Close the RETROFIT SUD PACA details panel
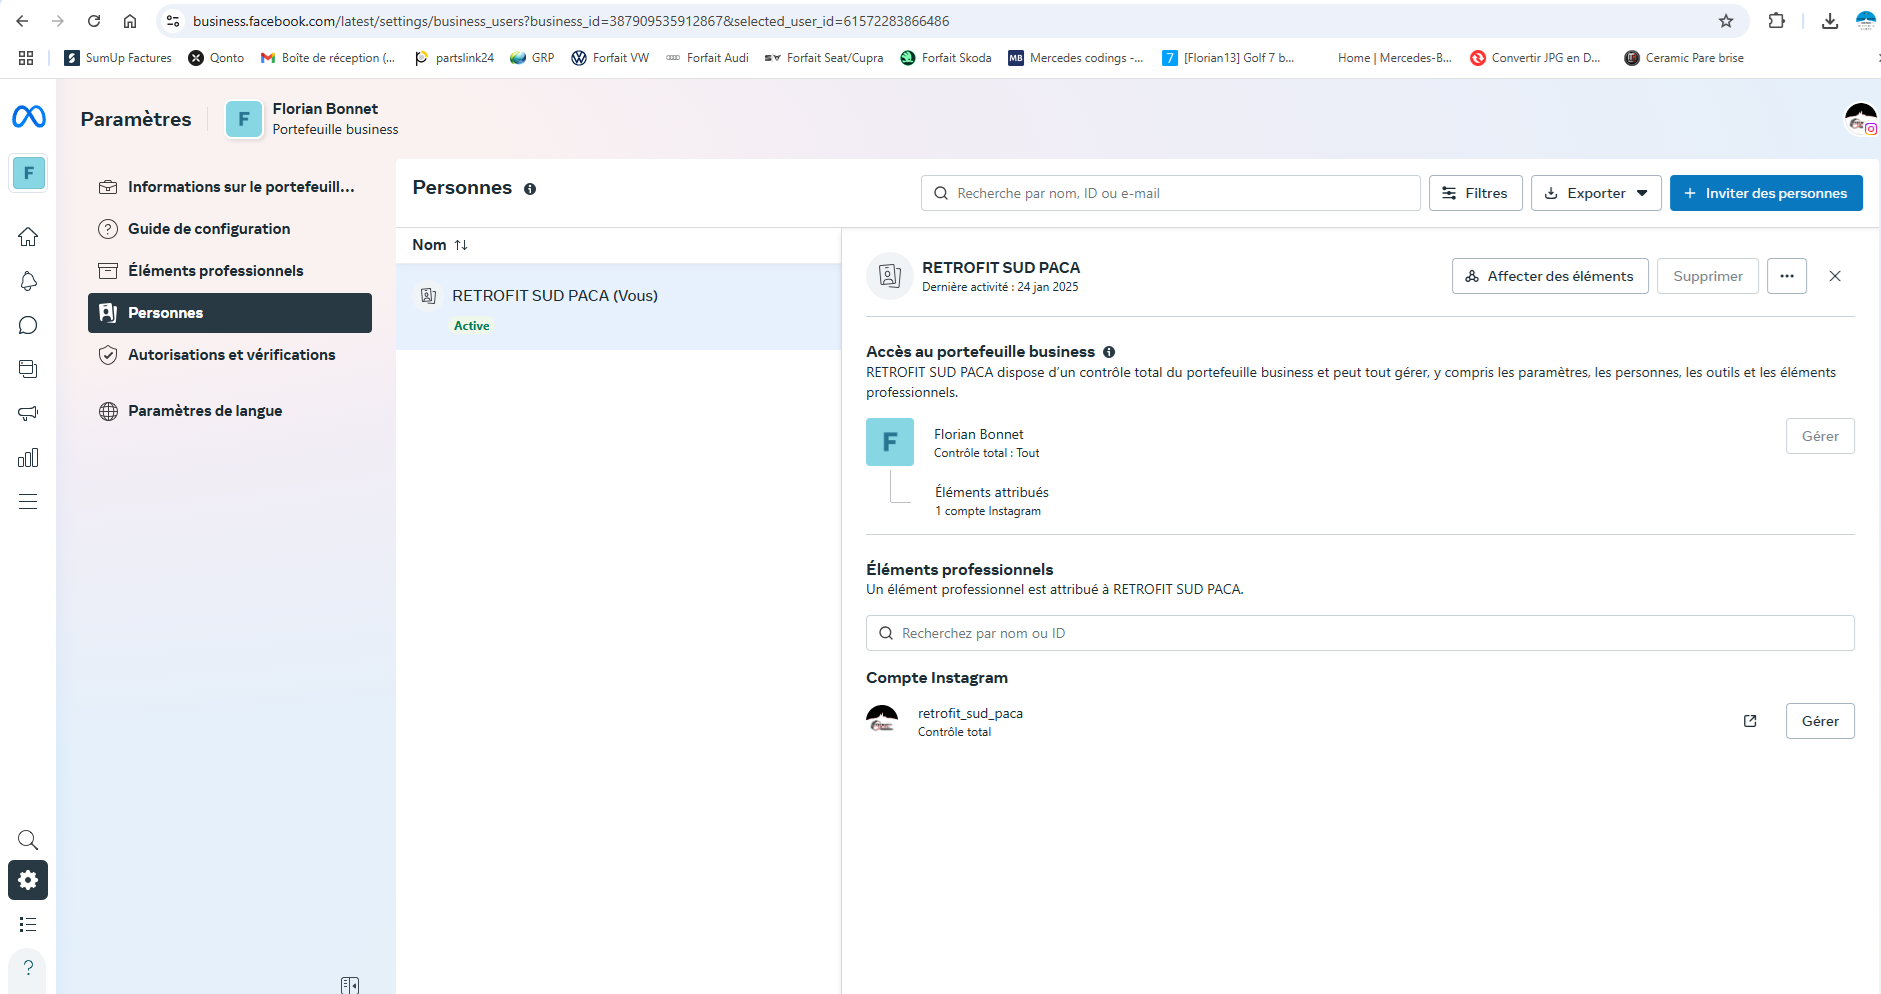 pos(1835,276)
